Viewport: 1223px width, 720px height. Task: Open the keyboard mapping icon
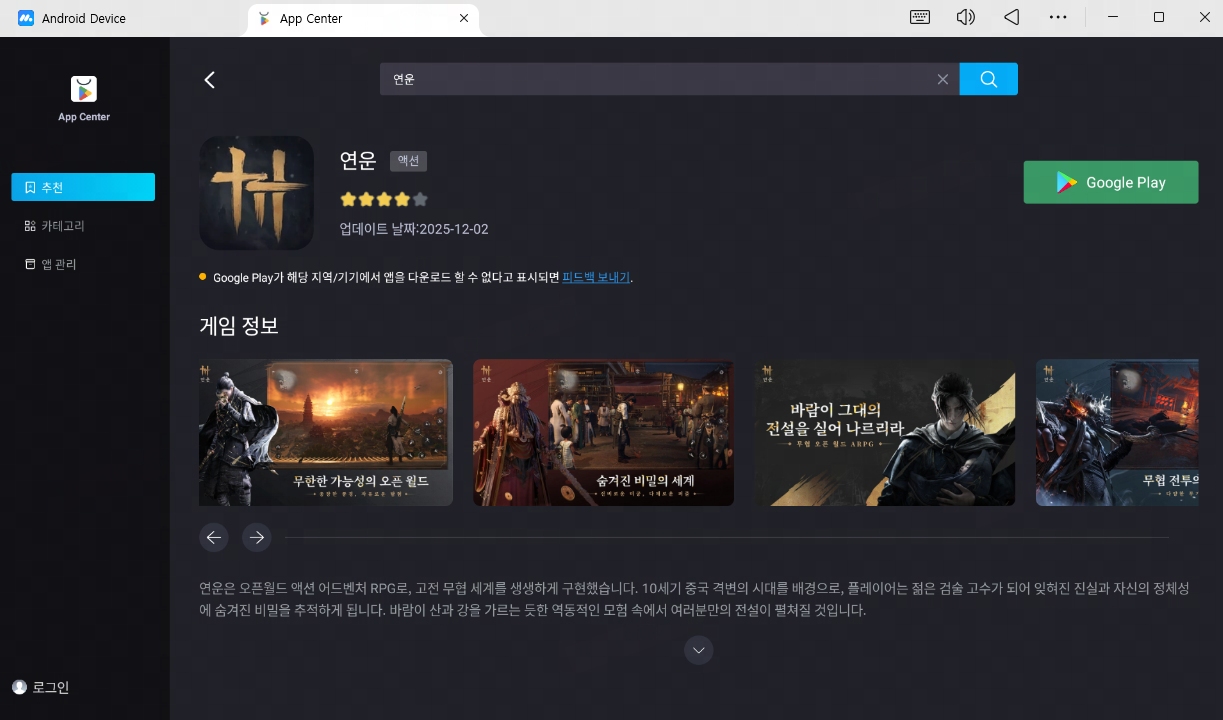point(920,17)
